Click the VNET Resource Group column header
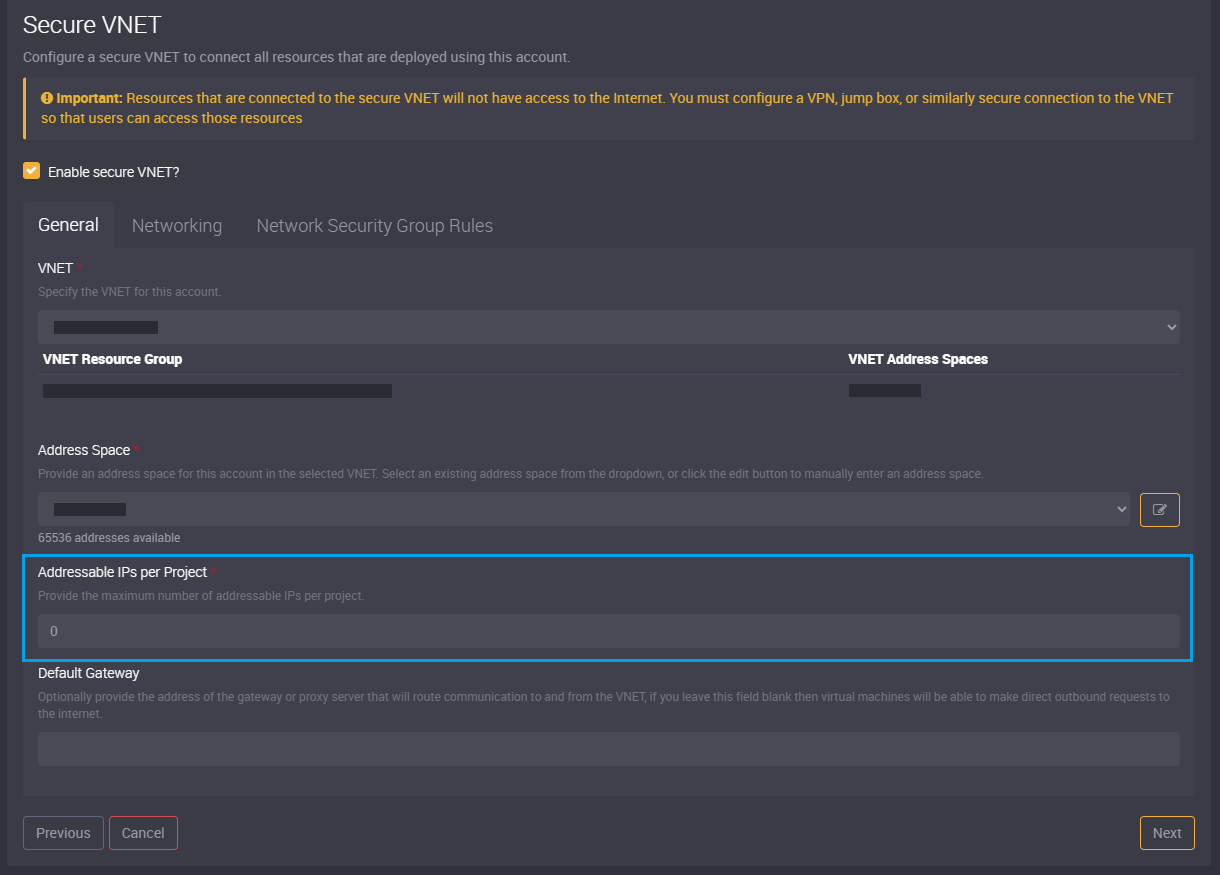Viewport: 1220px width, 875px height. click(112, 359)
